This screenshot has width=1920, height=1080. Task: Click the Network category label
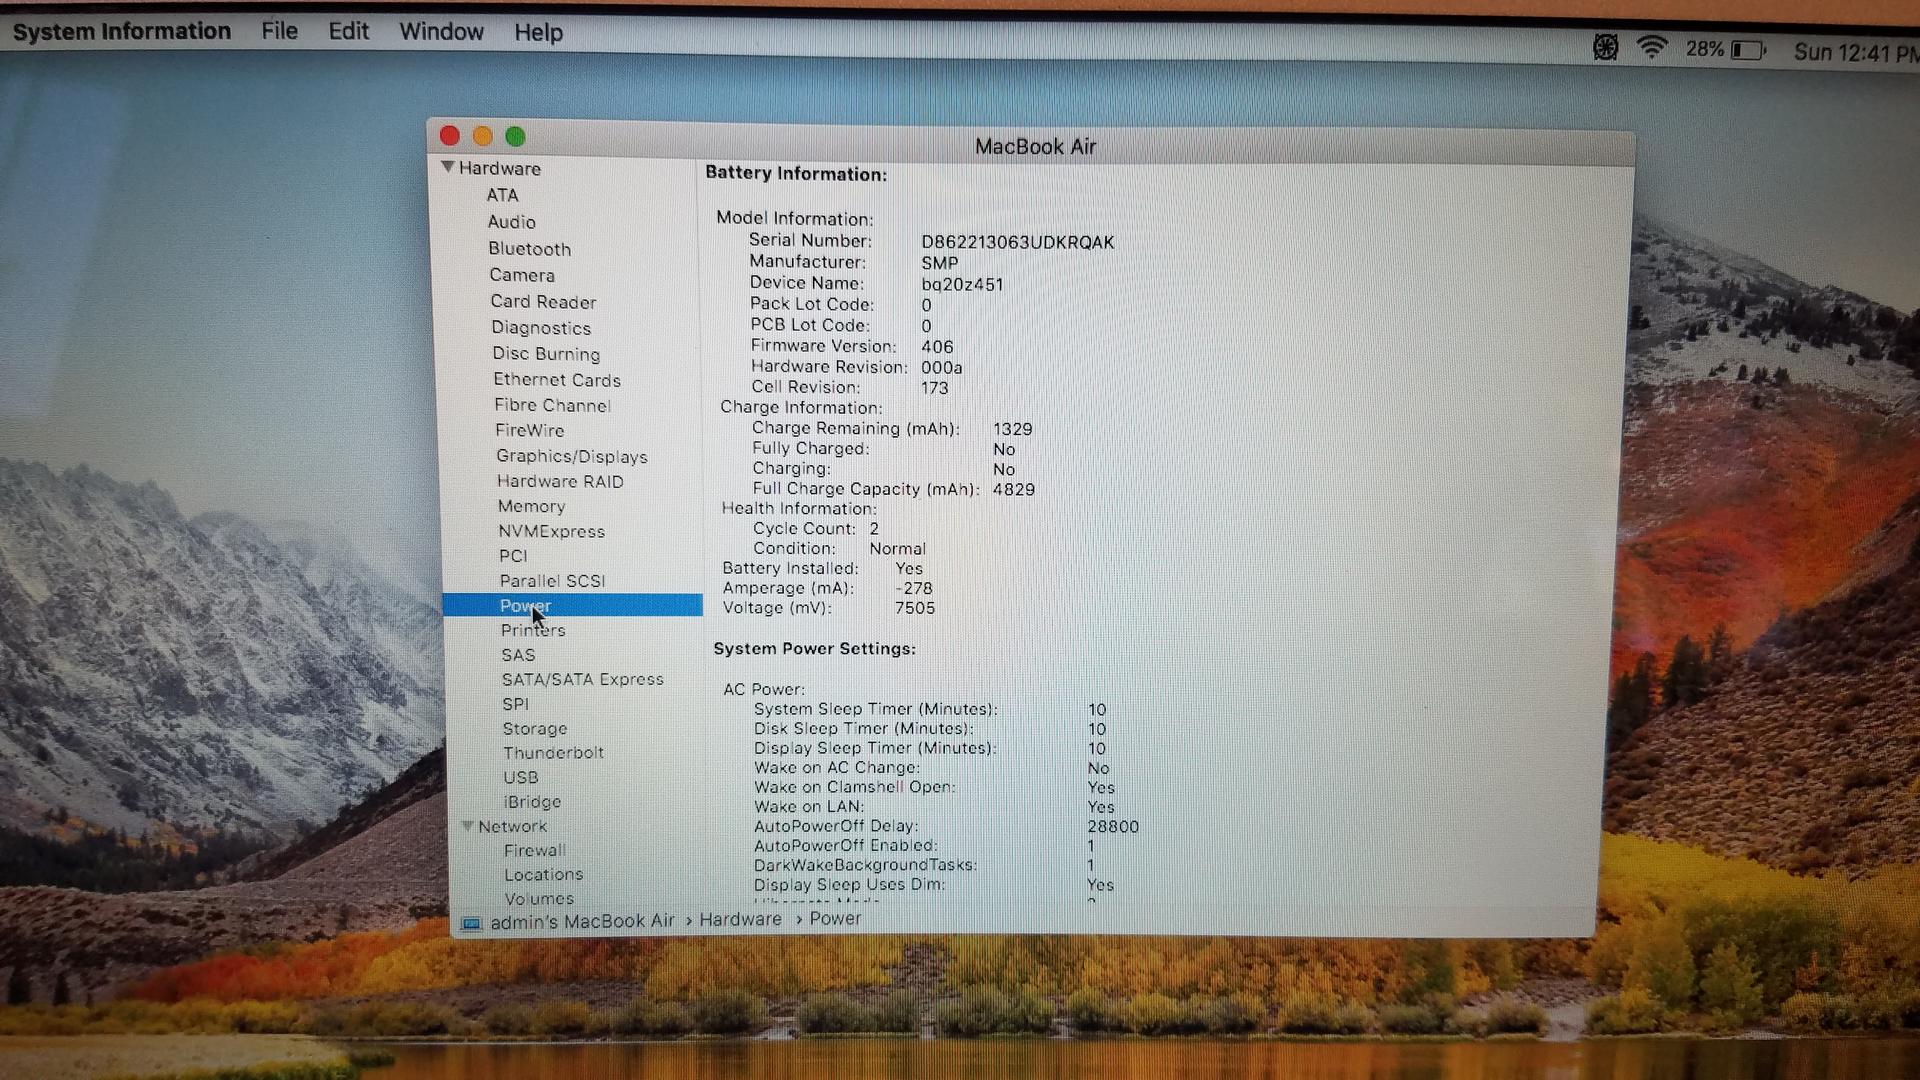point(512,826)
